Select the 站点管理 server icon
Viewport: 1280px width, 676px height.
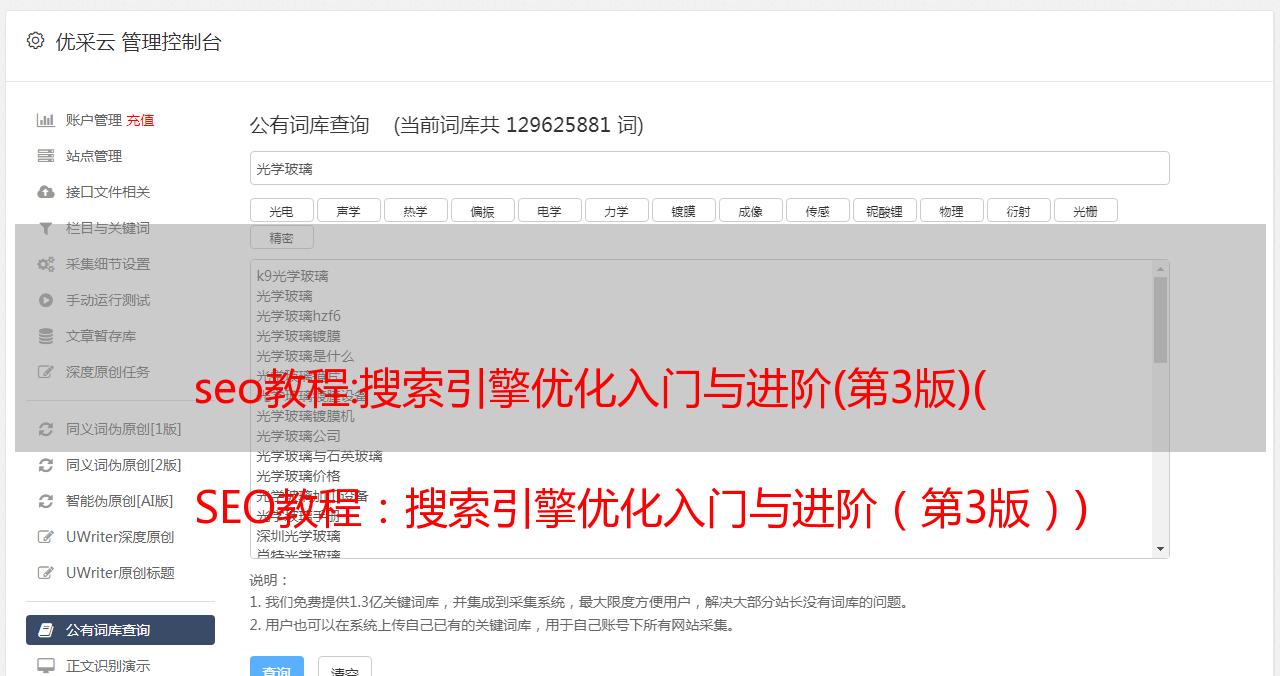[x=45, y=156]
